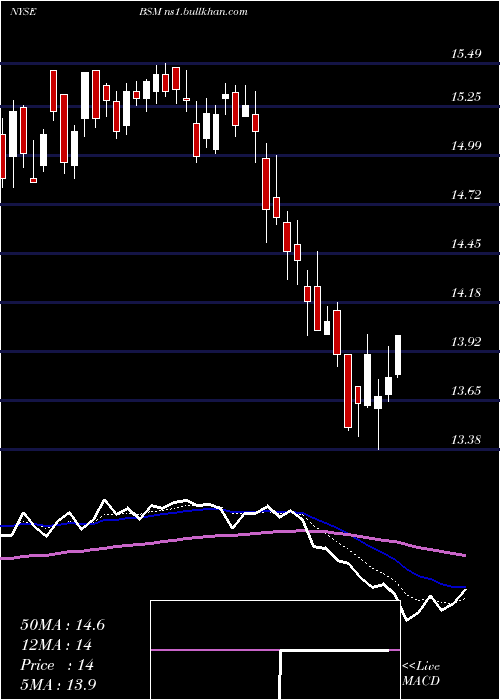This screenshot has height=700, width=500.
Task: Select the 15.49 price level label
Action: click(466, 54)
